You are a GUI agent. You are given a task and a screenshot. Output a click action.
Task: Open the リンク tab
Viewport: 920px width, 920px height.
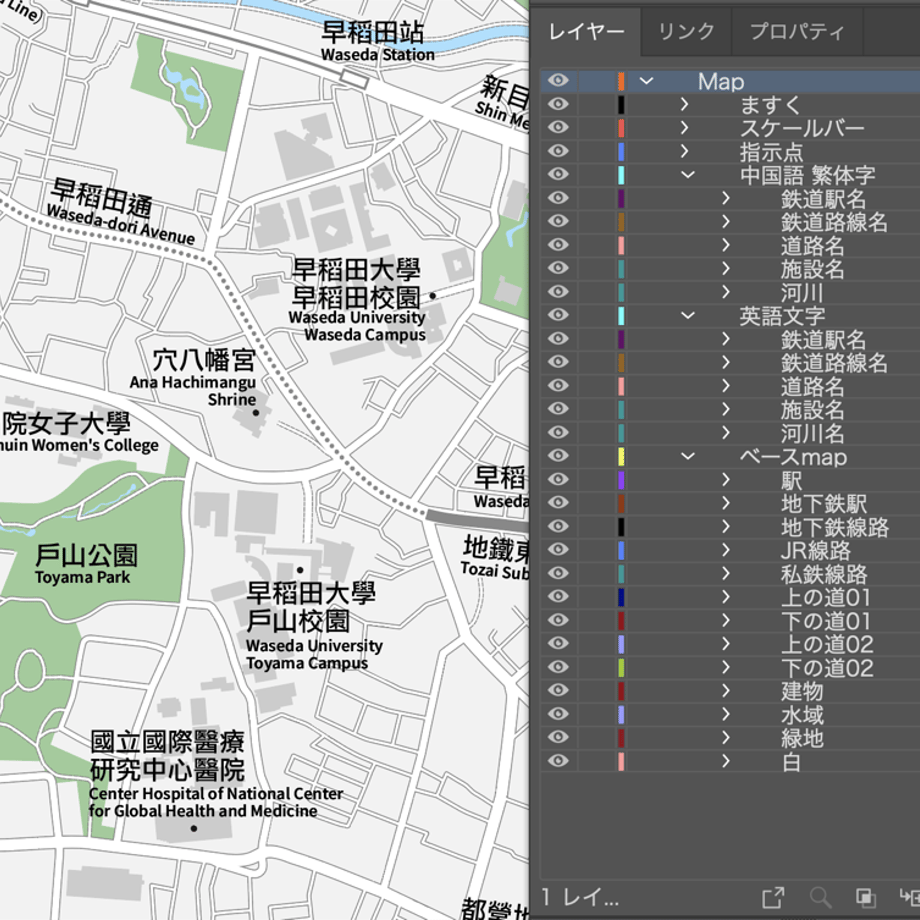point(686,31)
